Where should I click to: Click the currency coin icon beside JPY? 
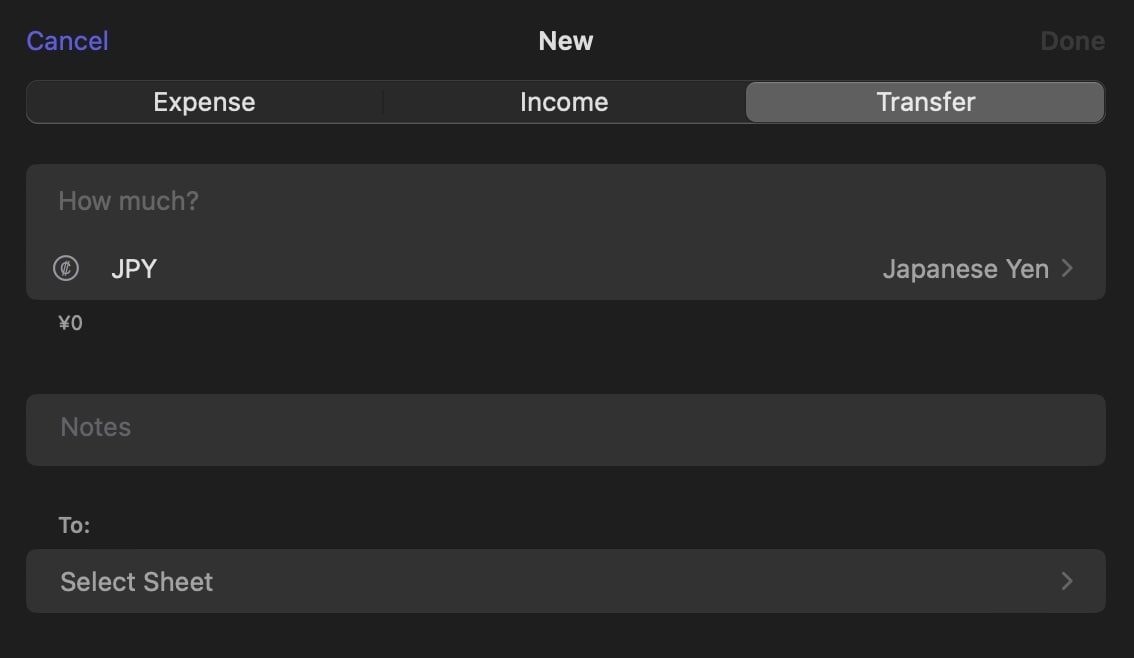point(66,268)
